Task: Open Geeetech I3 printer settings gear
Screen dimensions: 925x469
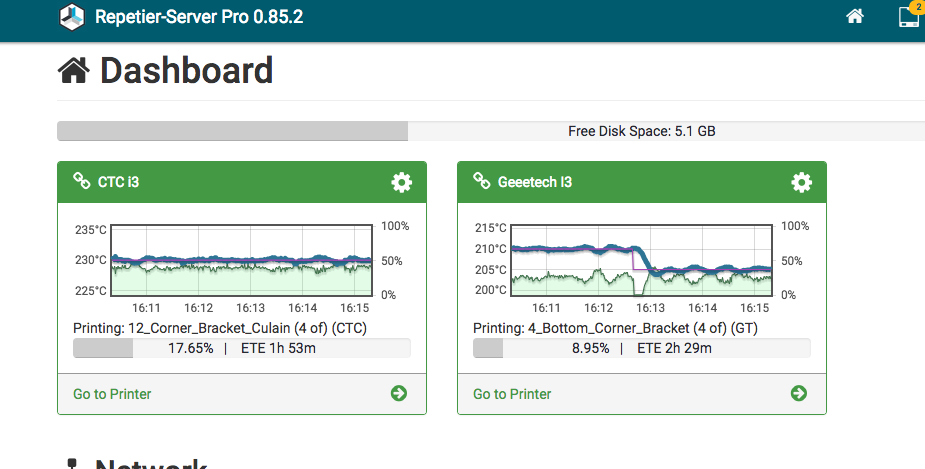Action: coord(801,182)
